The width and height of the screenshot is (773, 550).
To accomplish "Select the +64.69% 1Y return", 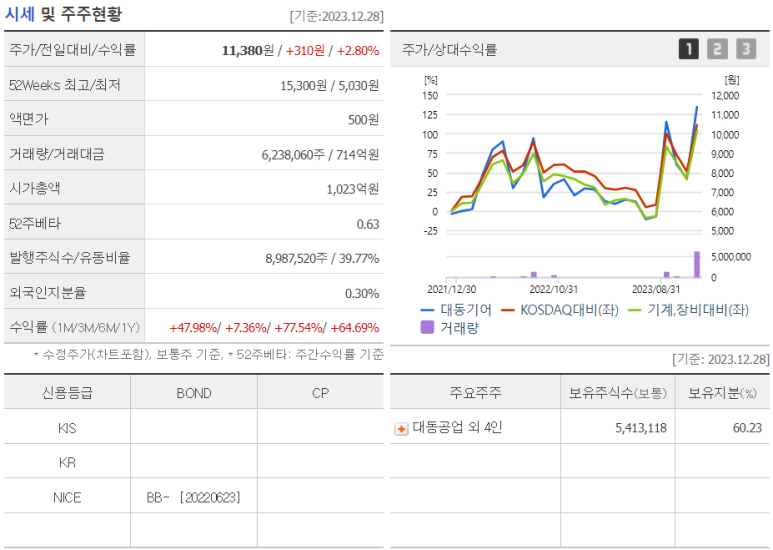I will click(x=355, y=328).
